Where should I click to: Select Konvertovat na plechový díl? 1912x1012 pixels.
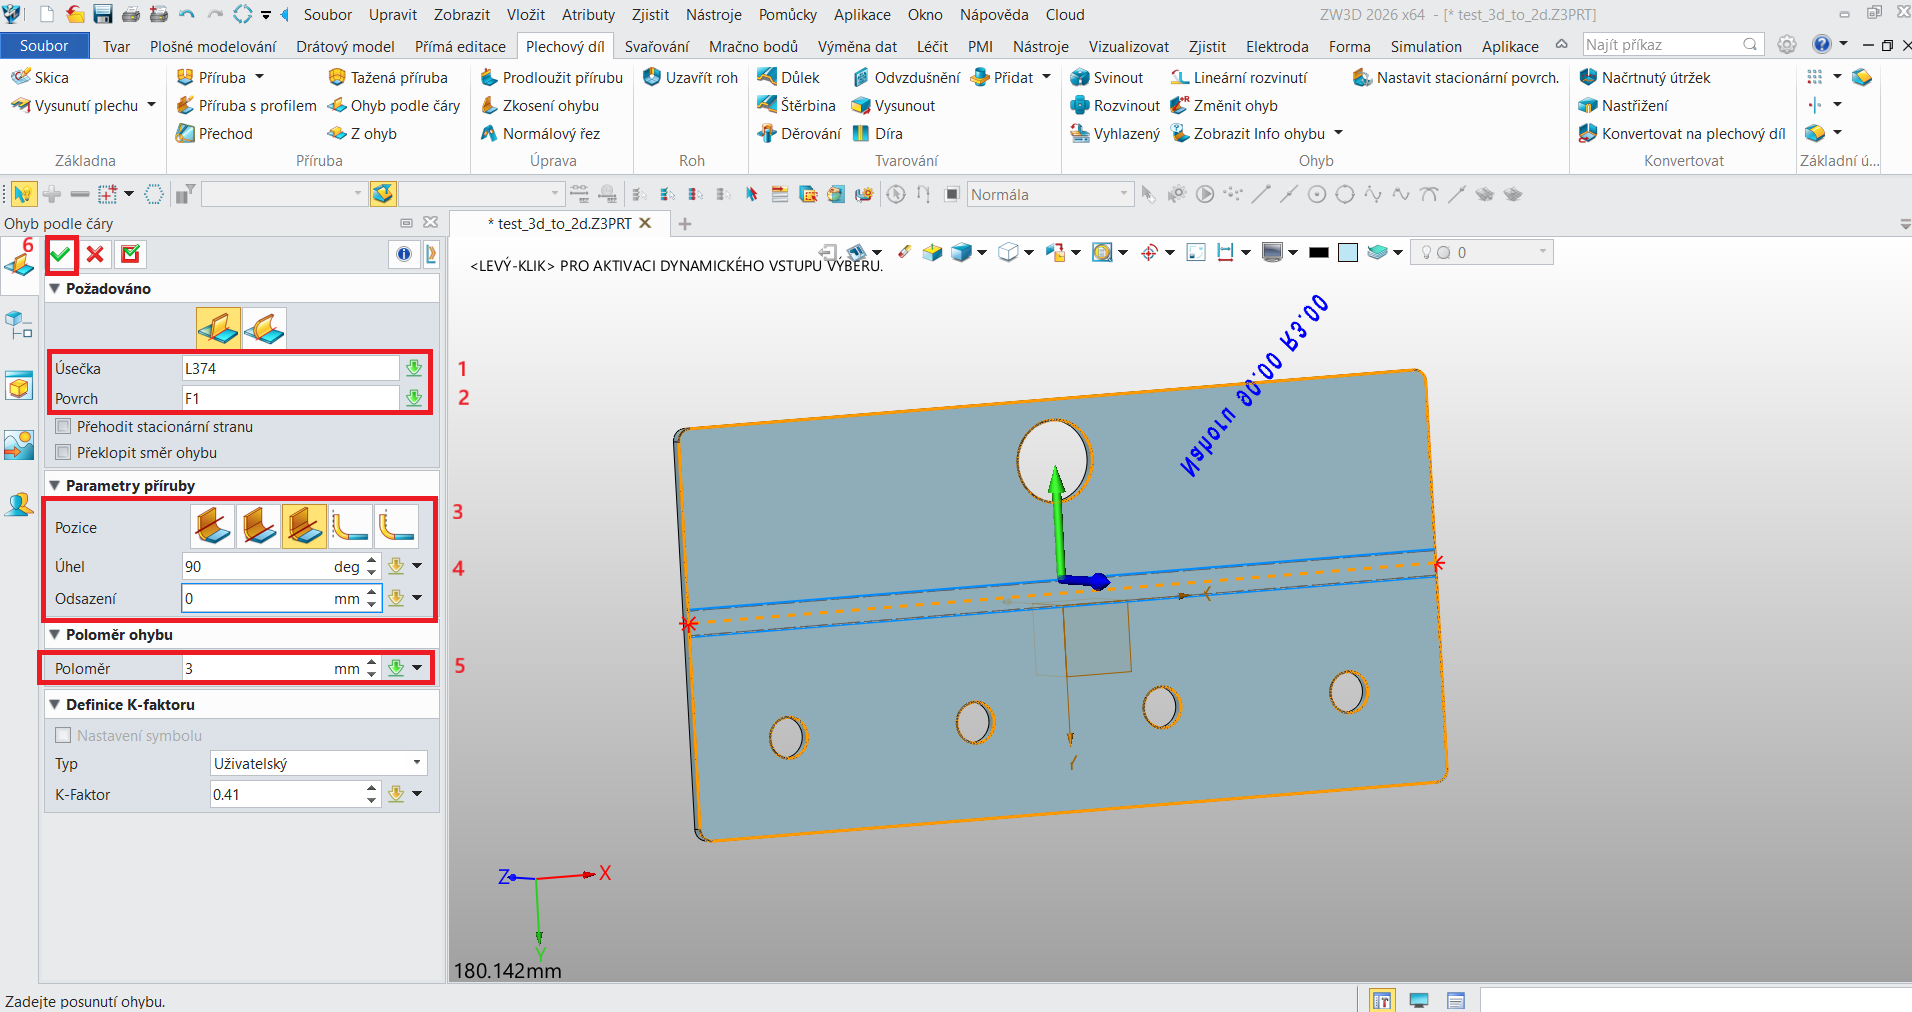pyautogui.click(x=1682, y=133)
